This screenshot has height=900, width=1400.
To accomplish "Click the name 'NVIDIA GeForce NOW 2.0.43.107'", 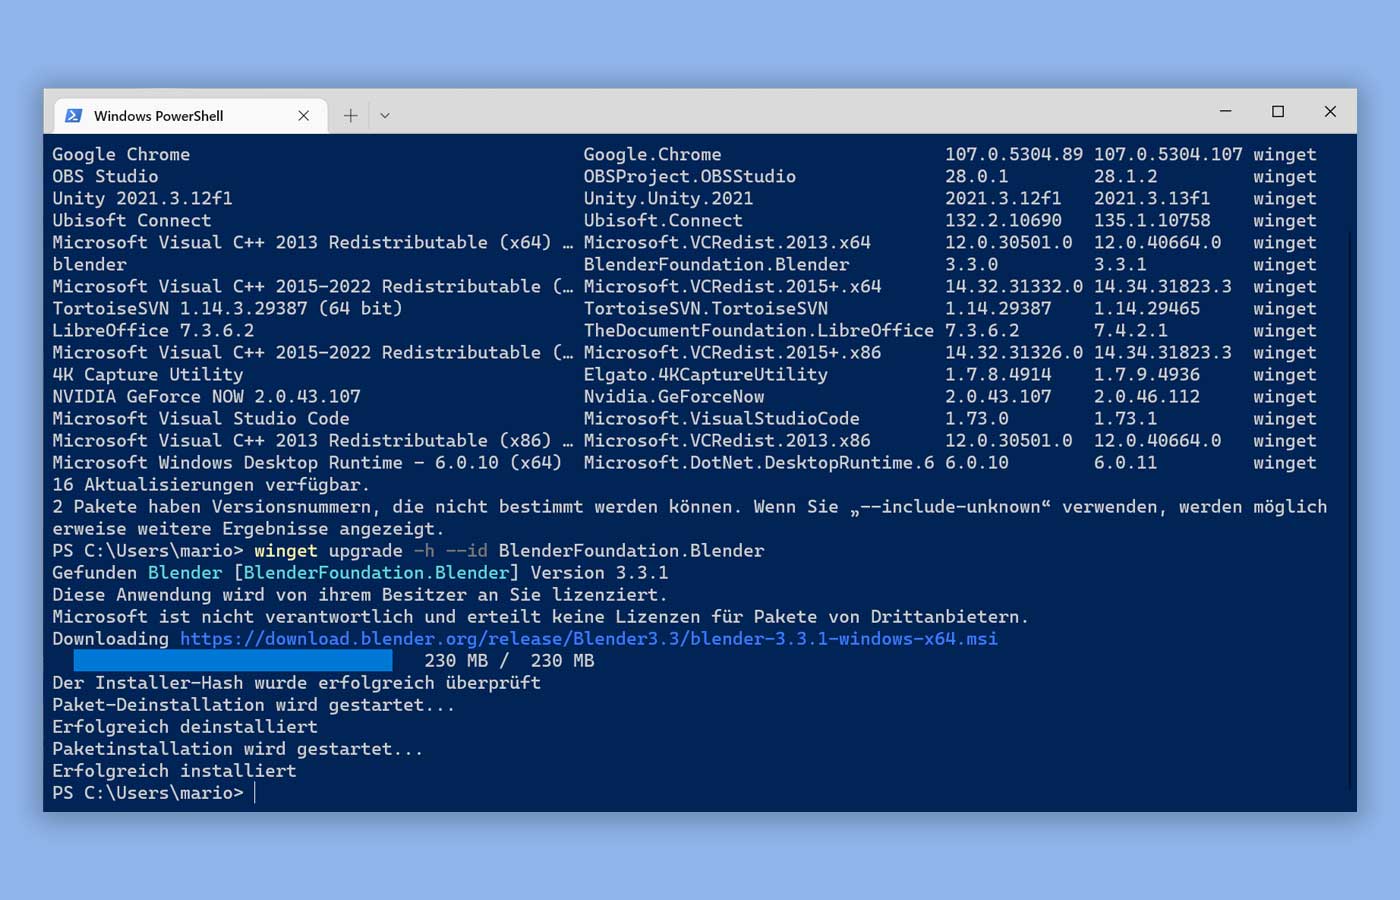I will [x=206, y=396].
